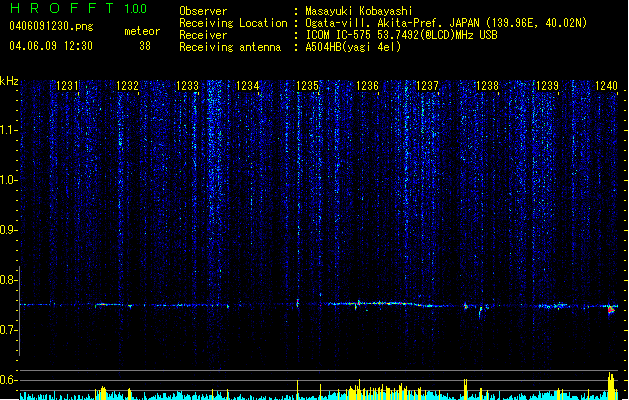Click the kHz axis unit label
This screenshot has height=400, width=629.
[9, 81]
